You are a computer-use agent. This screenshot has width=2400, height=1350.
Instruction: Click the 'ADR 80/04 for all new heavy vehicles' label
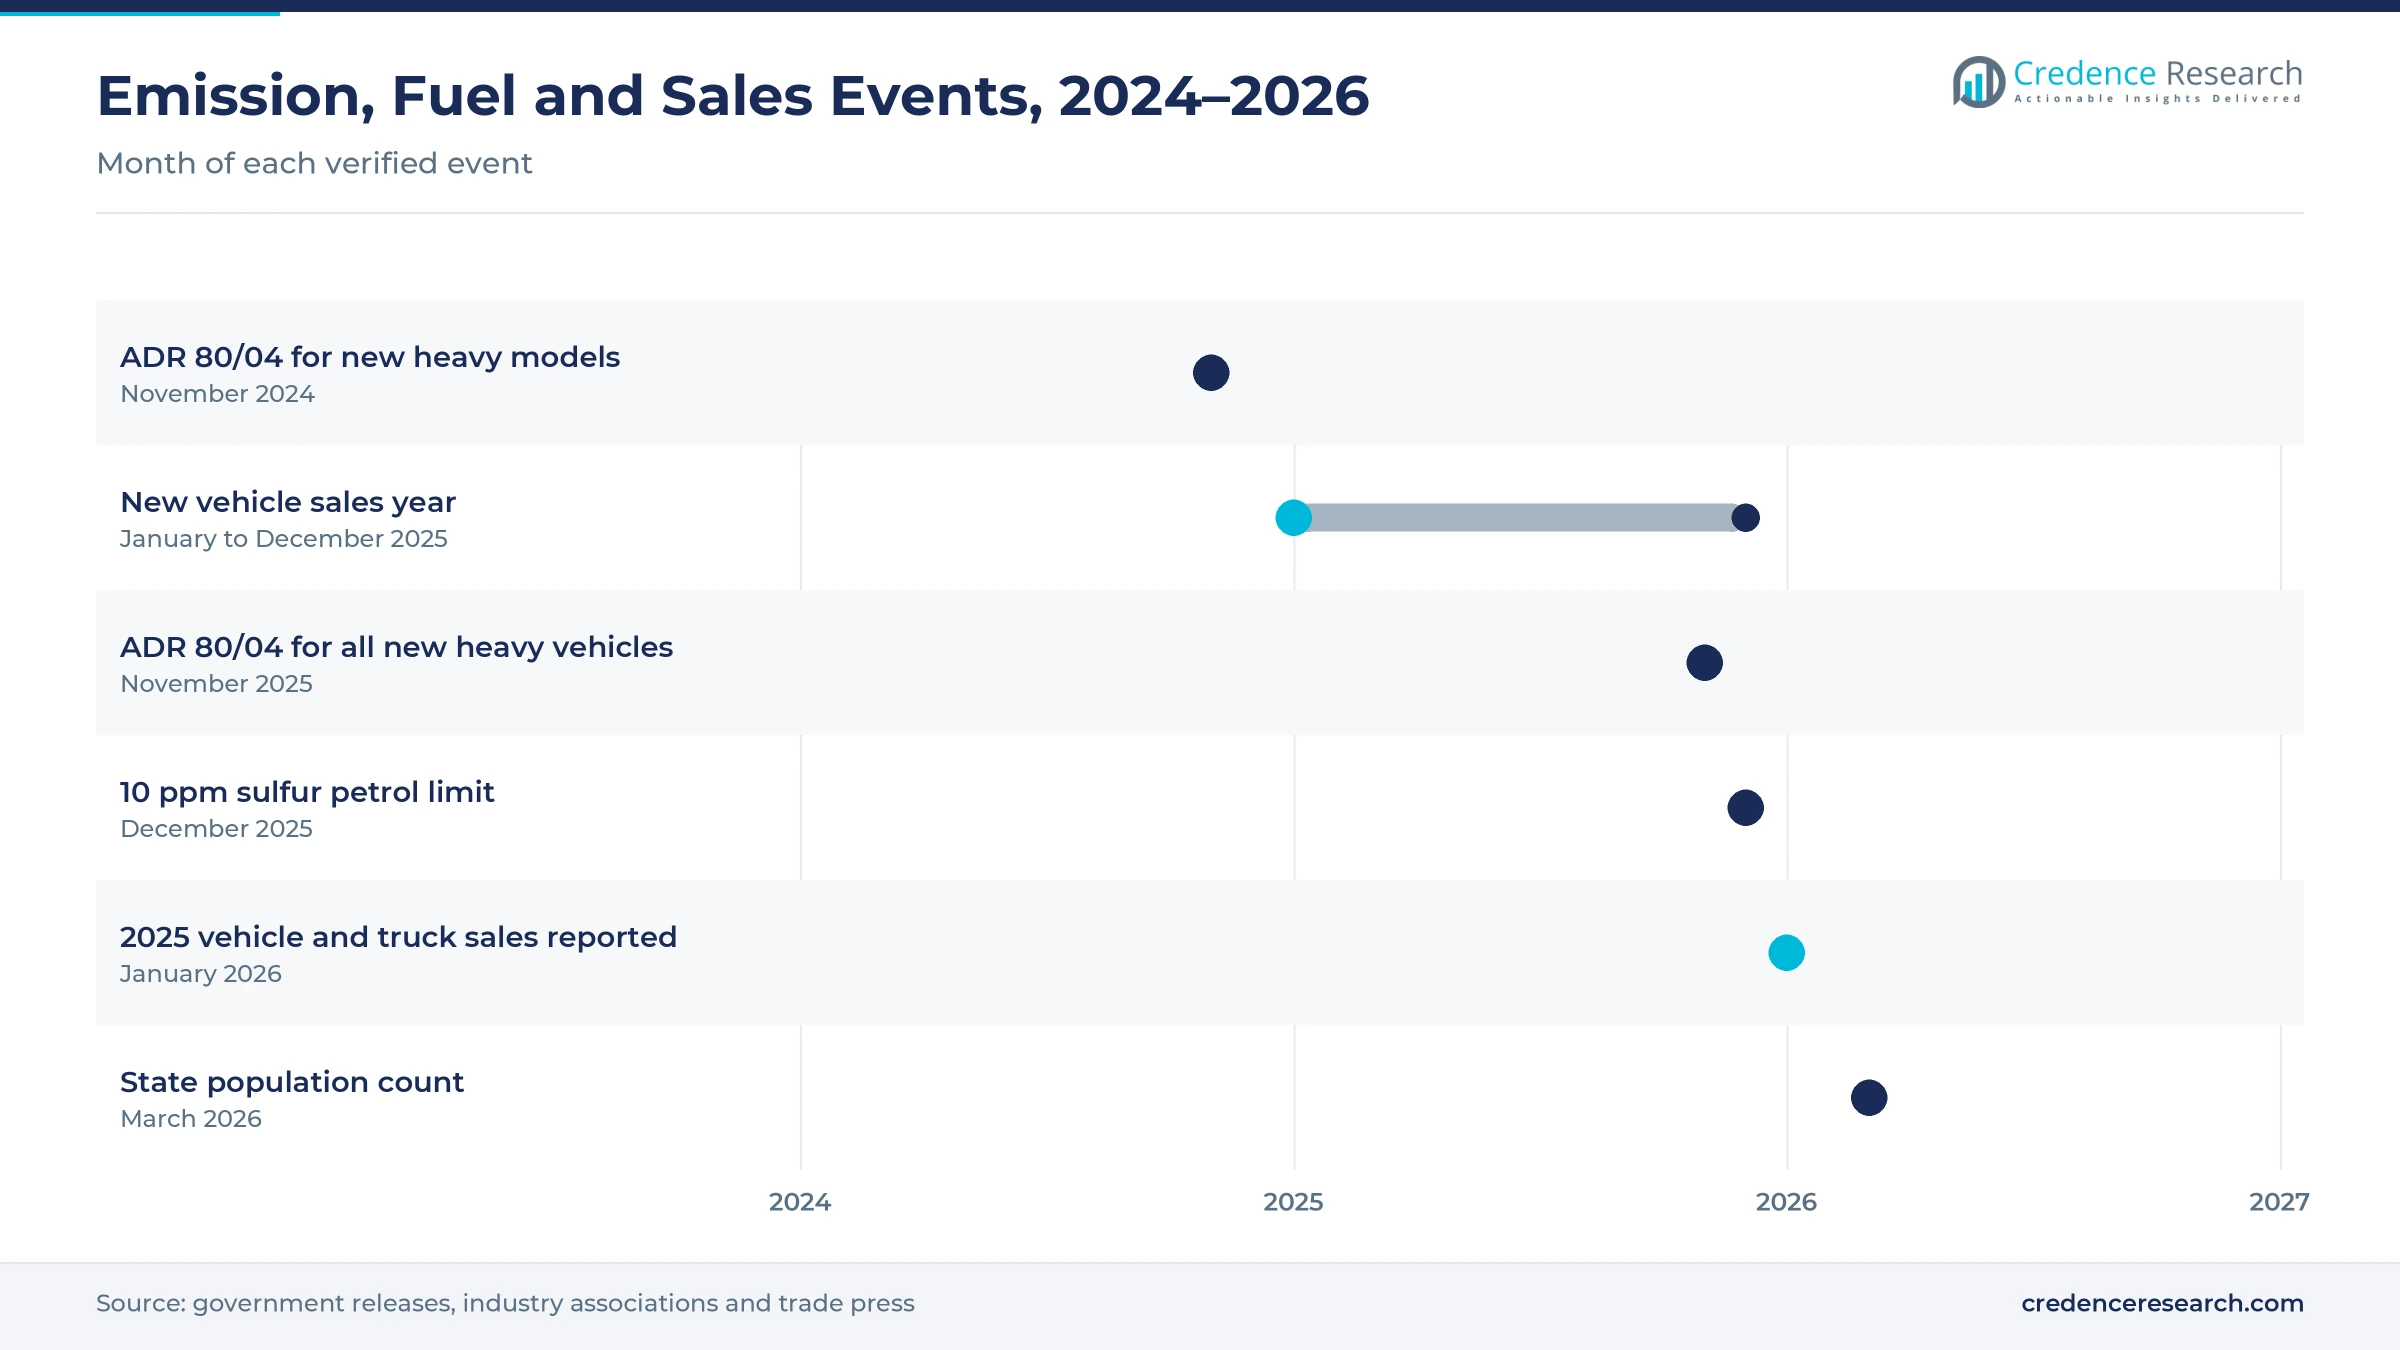point(396,647)
